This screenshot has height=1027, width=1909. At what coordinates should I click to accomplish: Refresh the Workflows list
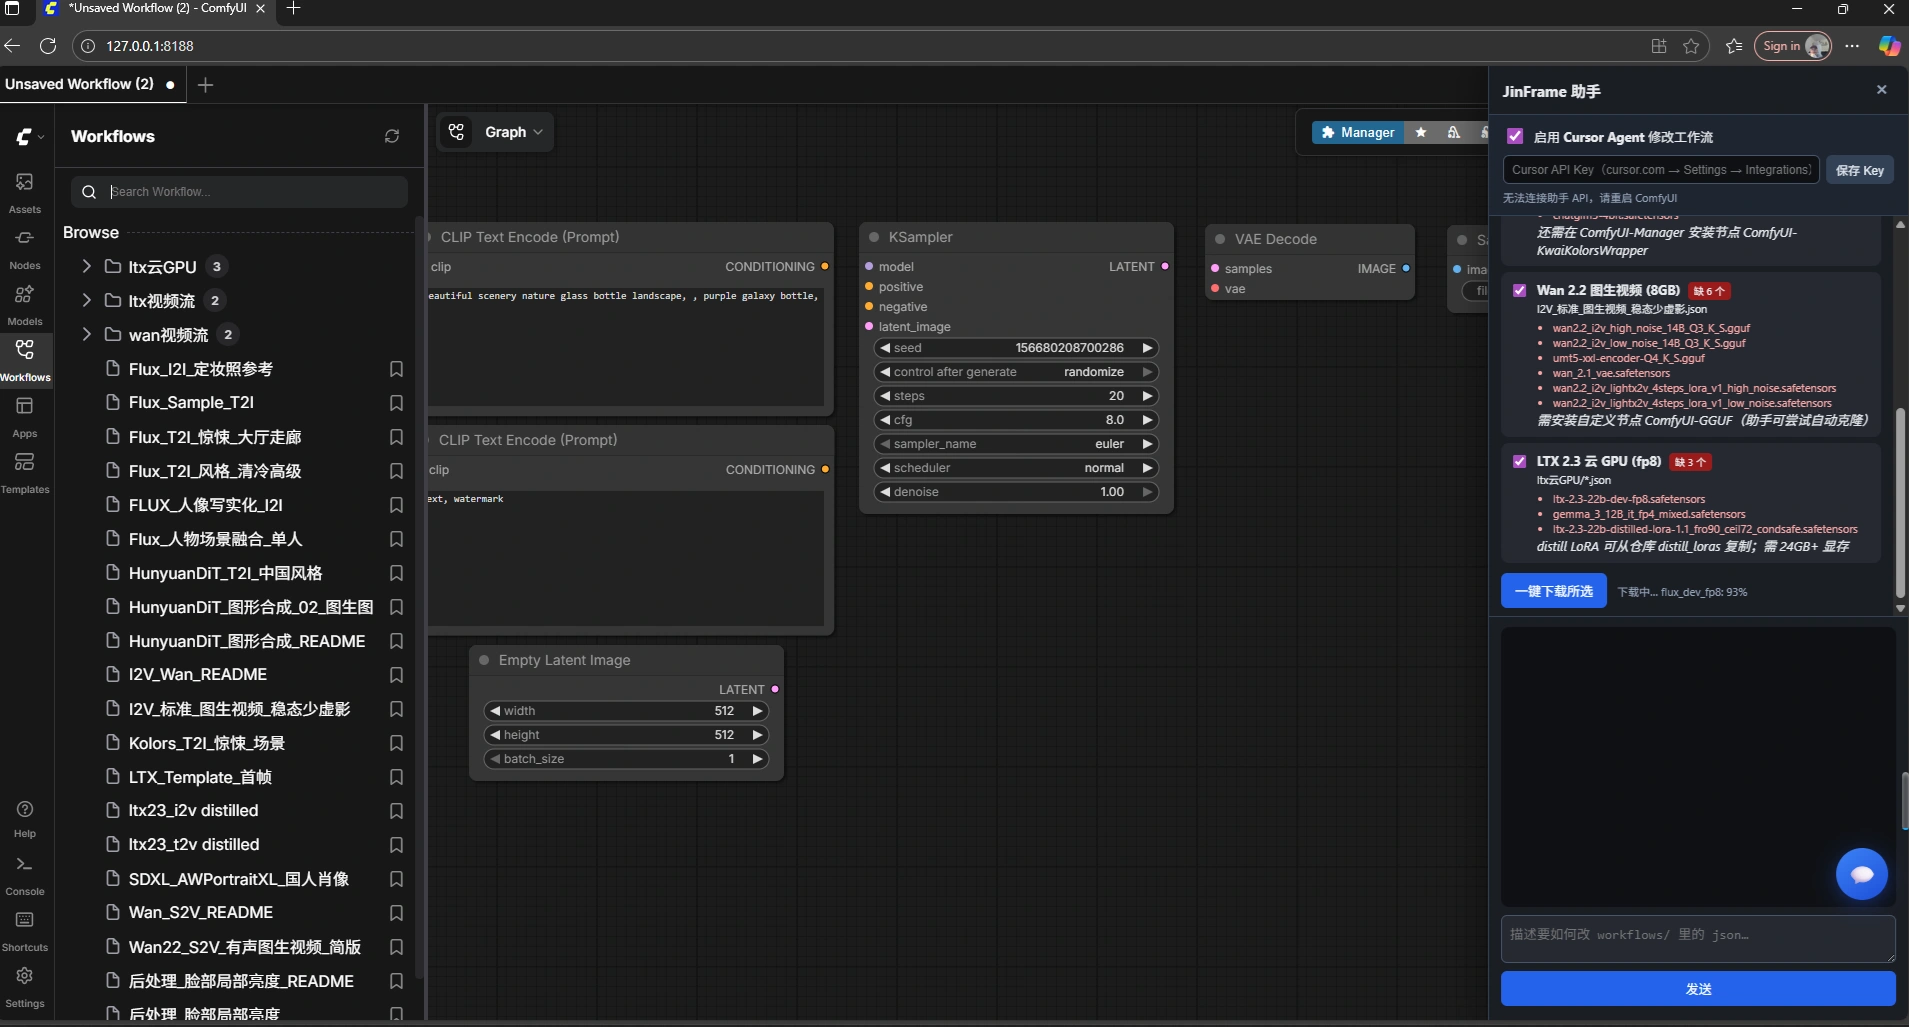click(392, 136)
